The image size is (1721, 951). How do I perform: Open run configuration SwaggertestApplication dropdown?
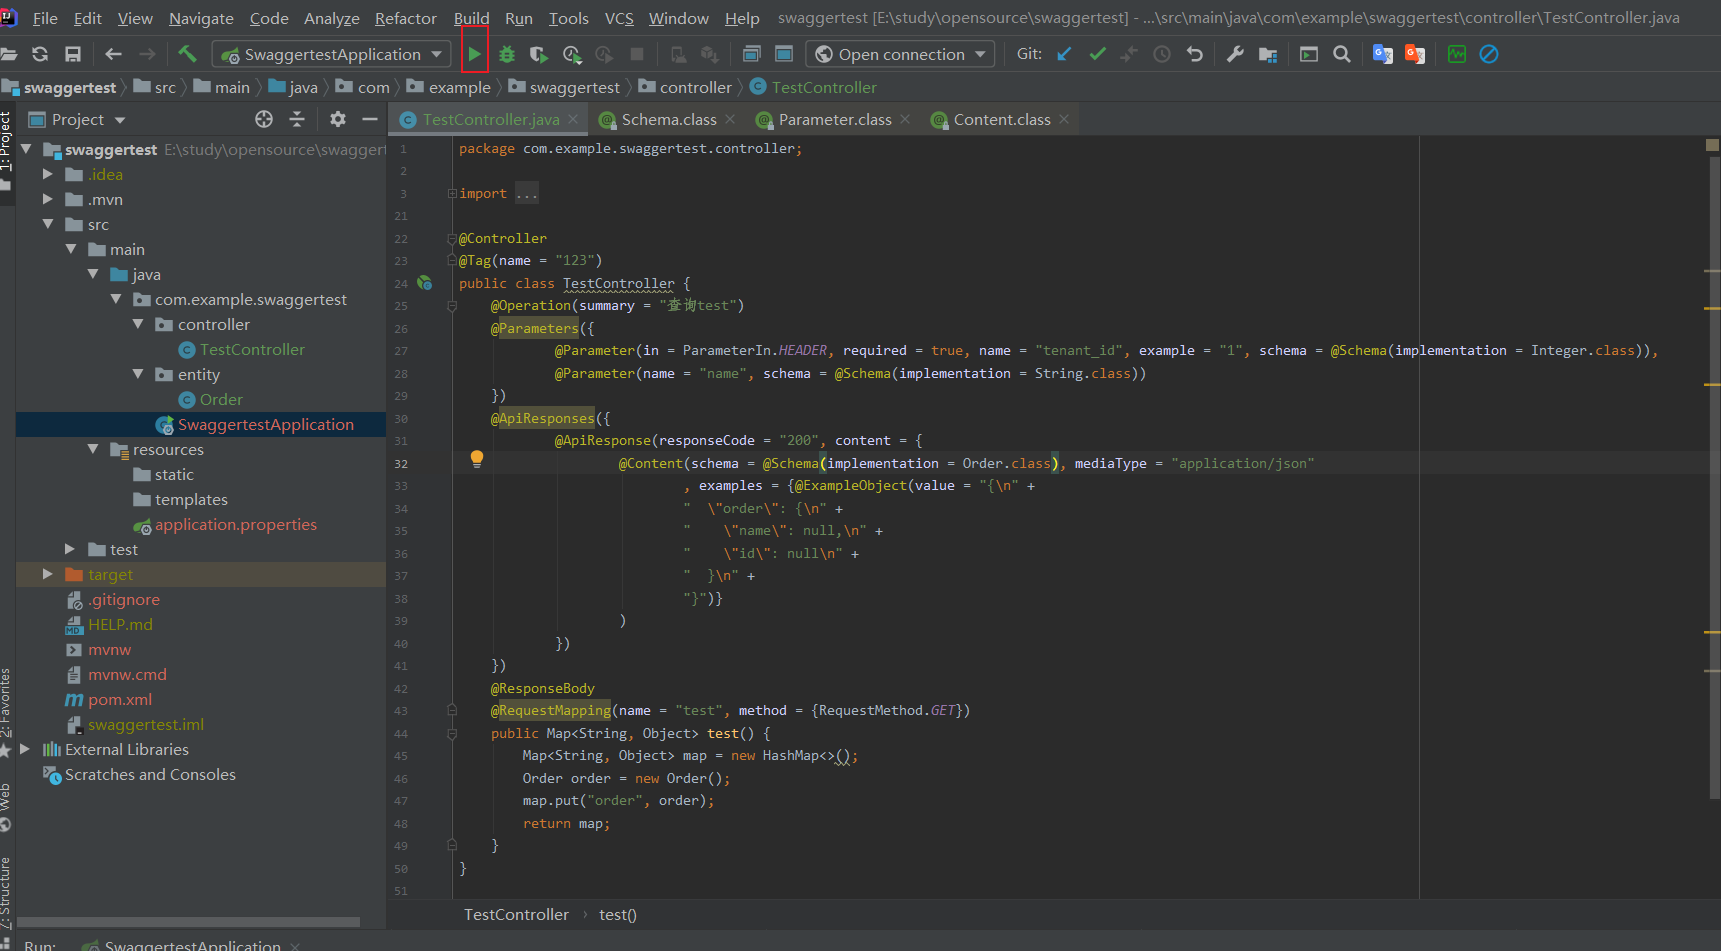point(332,54)
